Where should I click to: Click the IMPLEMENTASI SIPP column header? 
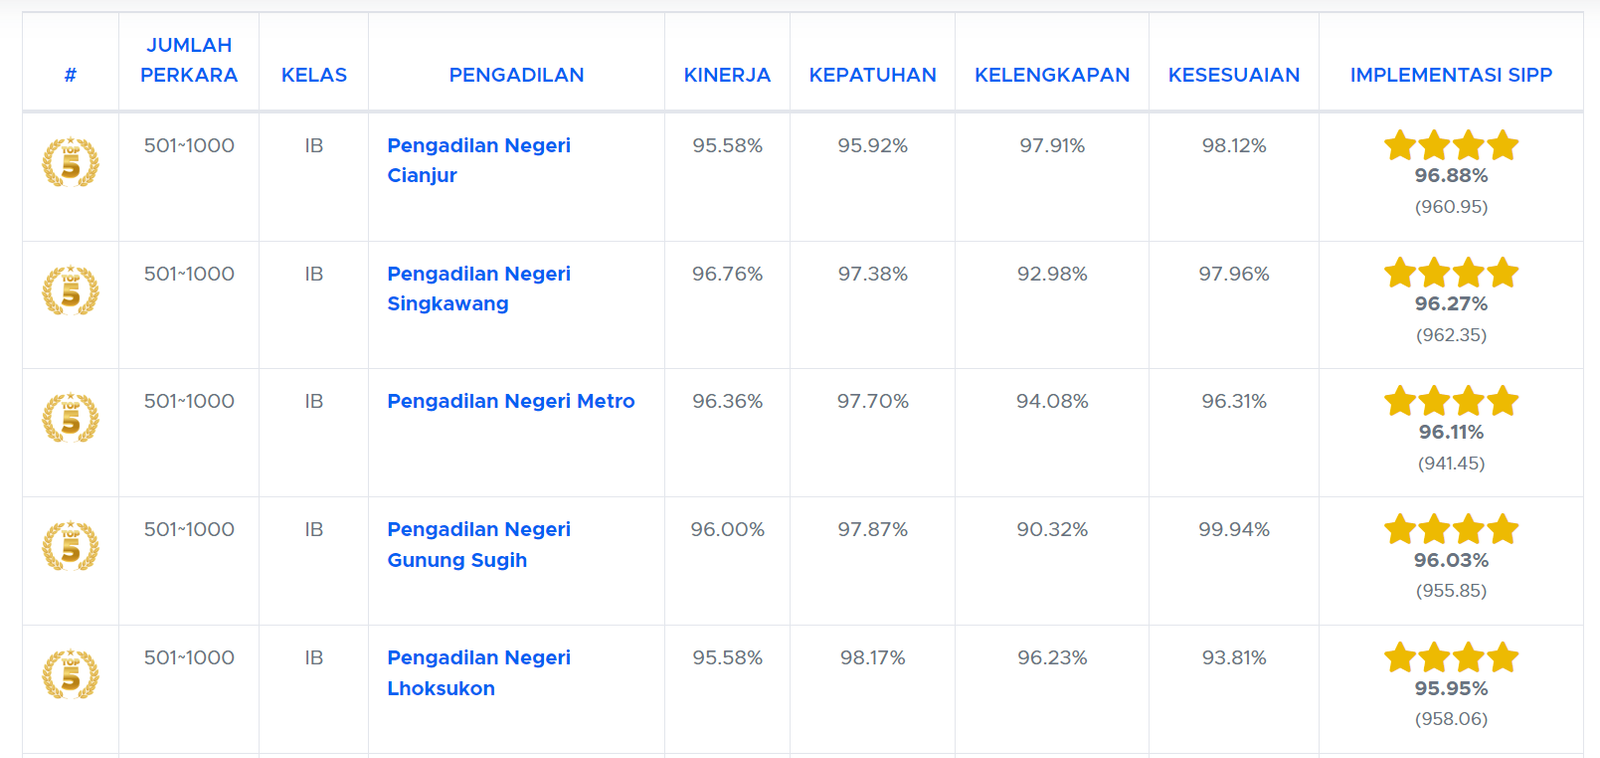[1450, 75]
